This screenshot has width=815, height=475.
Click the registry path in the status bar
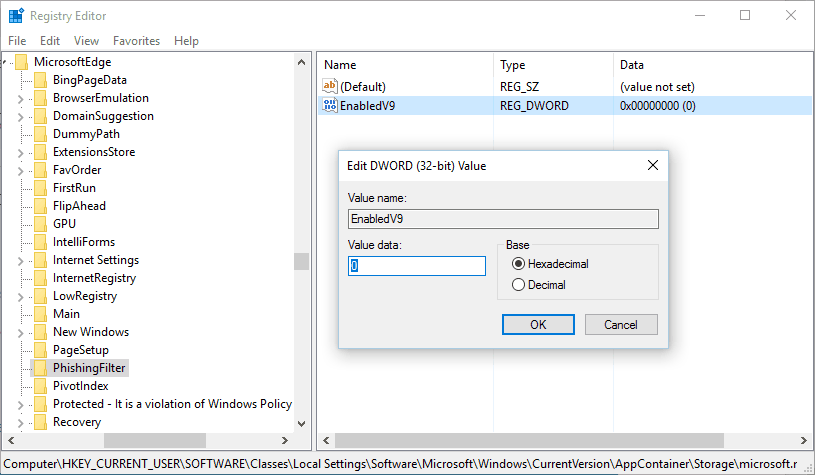pos(400,464)
